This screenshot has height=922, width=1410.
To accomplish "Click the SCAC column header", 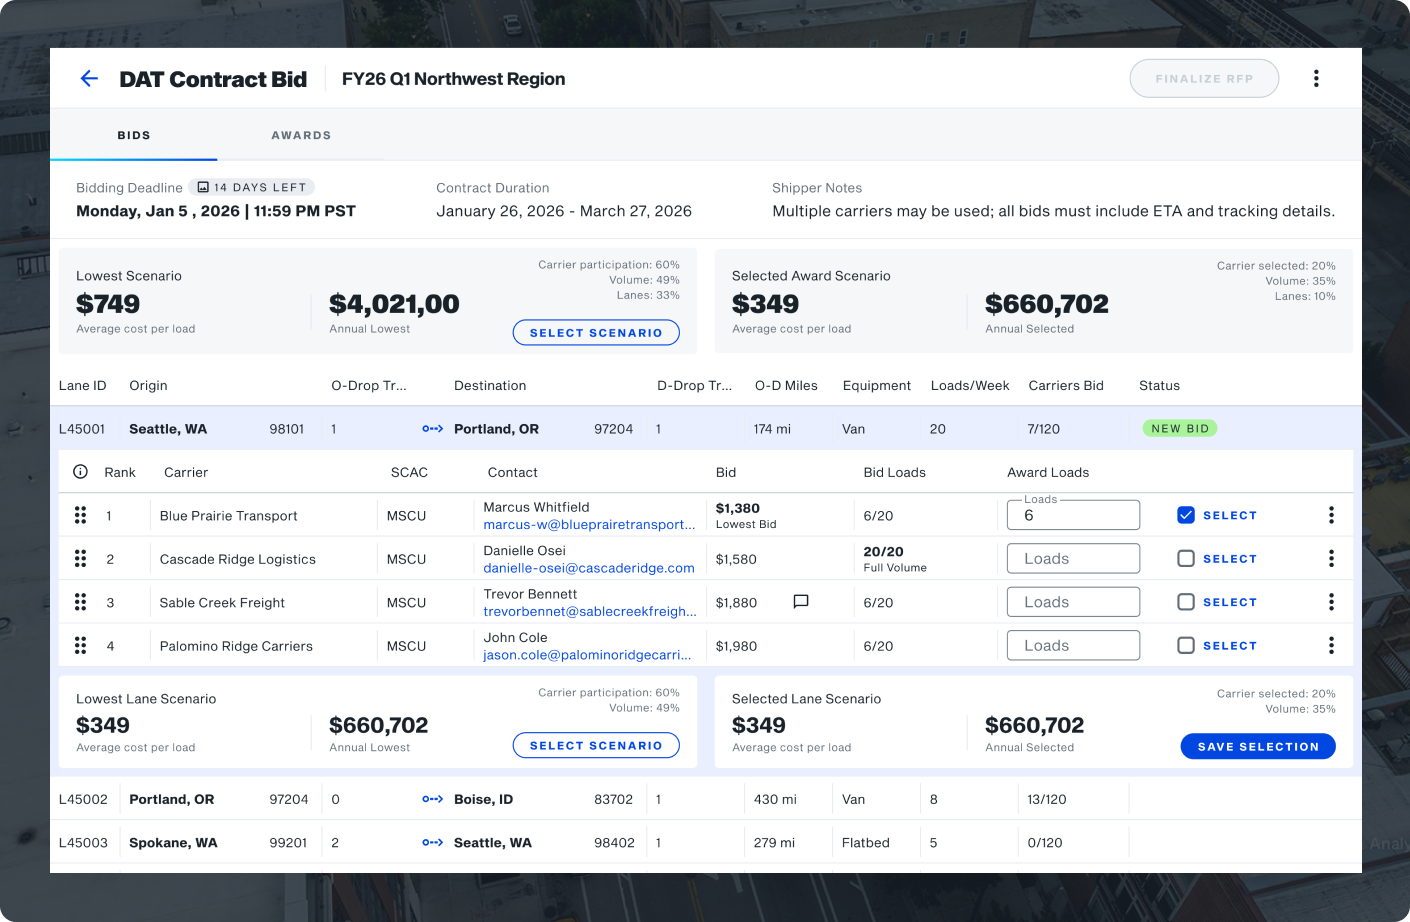I will [409, 473].
